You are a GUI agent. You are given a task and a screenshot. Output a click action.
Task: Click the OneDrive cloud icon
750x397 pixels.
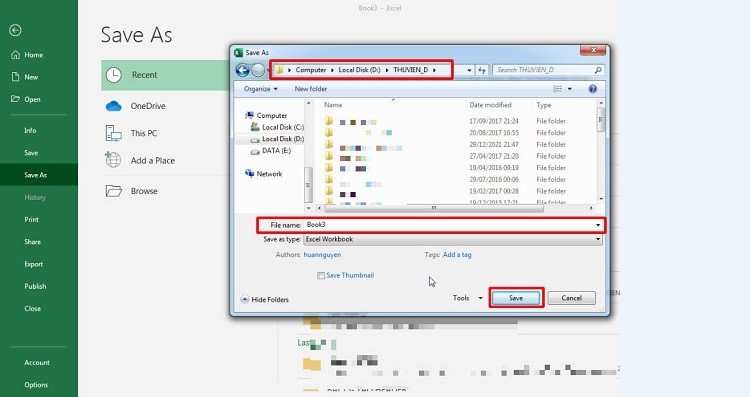click(x=113, y=106)
